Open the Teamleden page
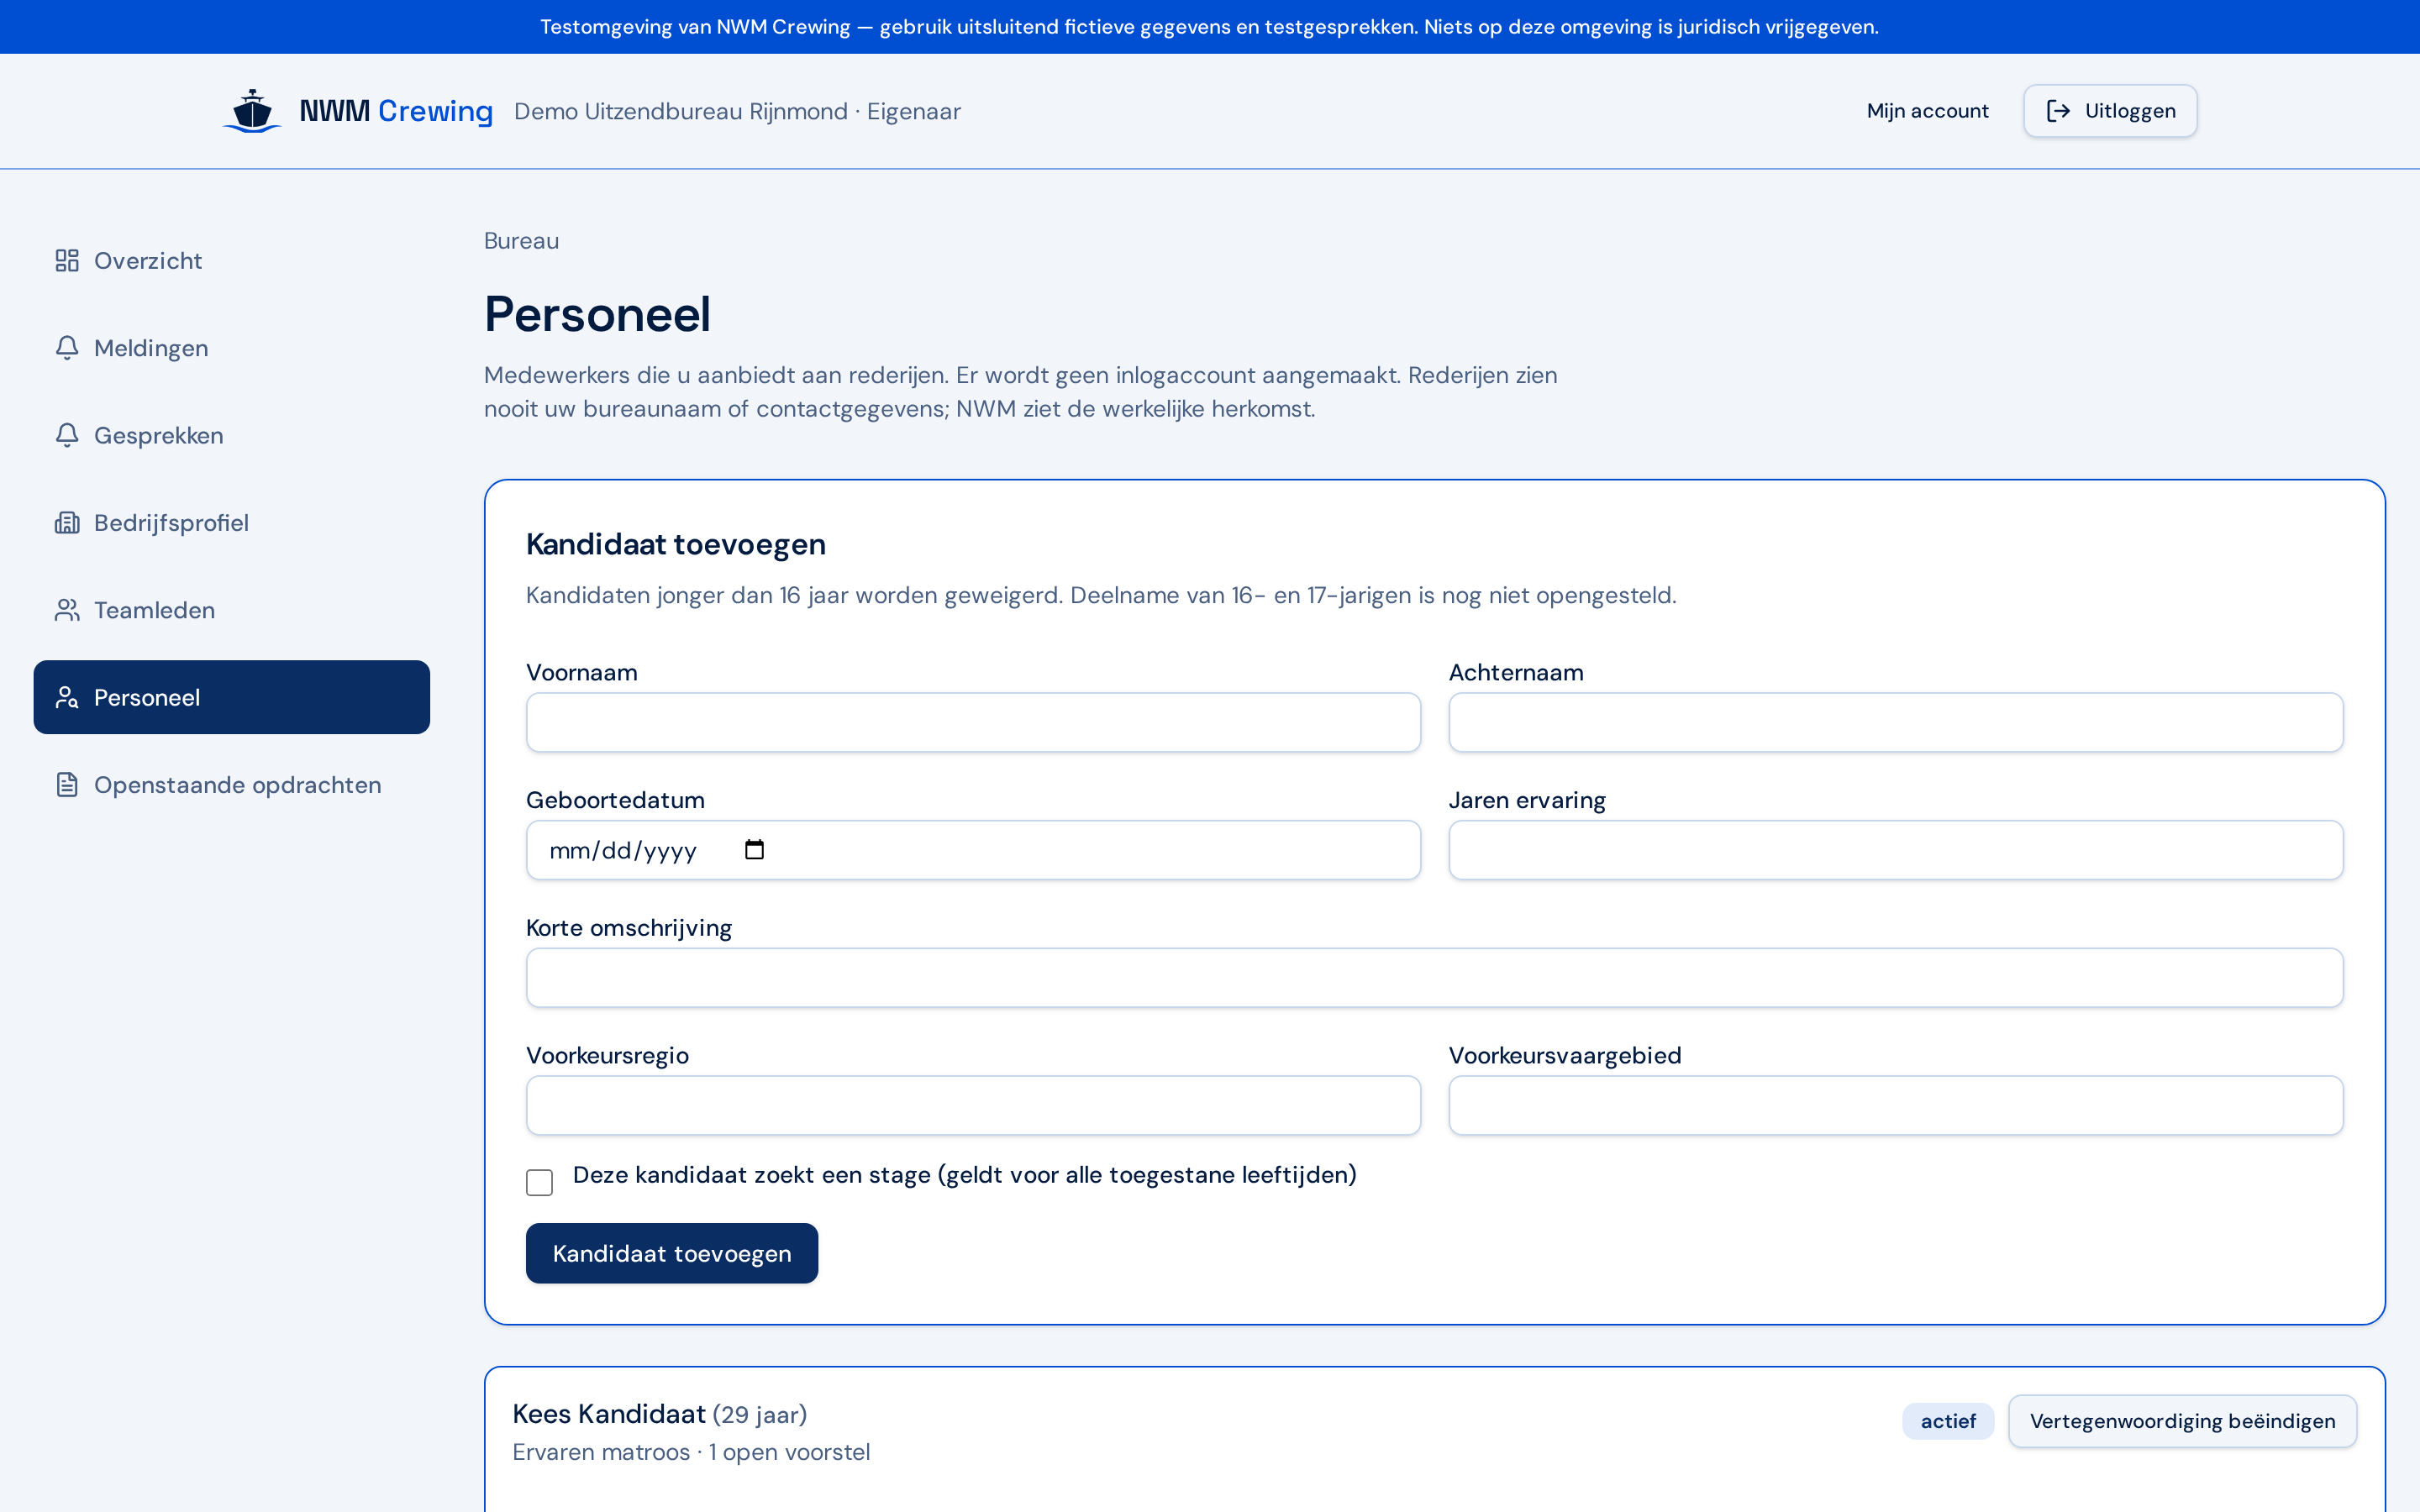The image size is (2420, 1512). click(x=232, y=610)
